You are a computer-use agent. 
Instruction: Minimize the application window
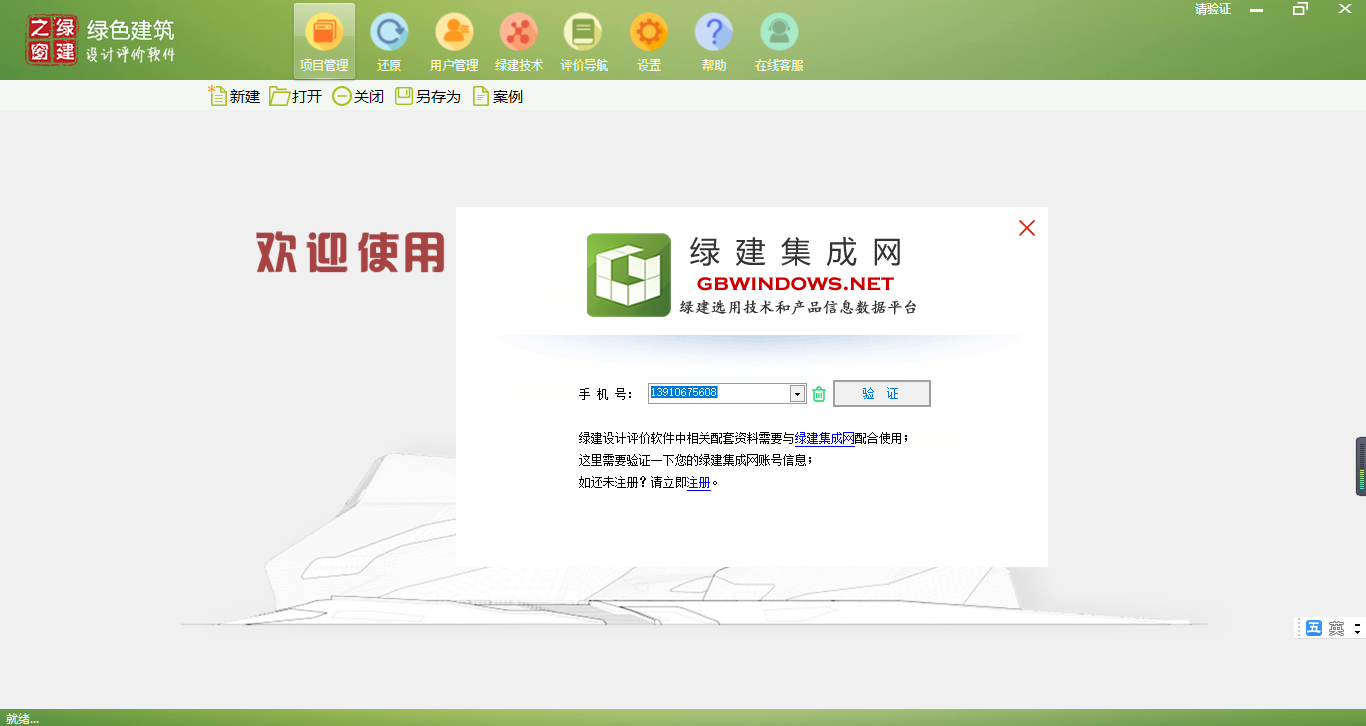tap(1256, 10)
